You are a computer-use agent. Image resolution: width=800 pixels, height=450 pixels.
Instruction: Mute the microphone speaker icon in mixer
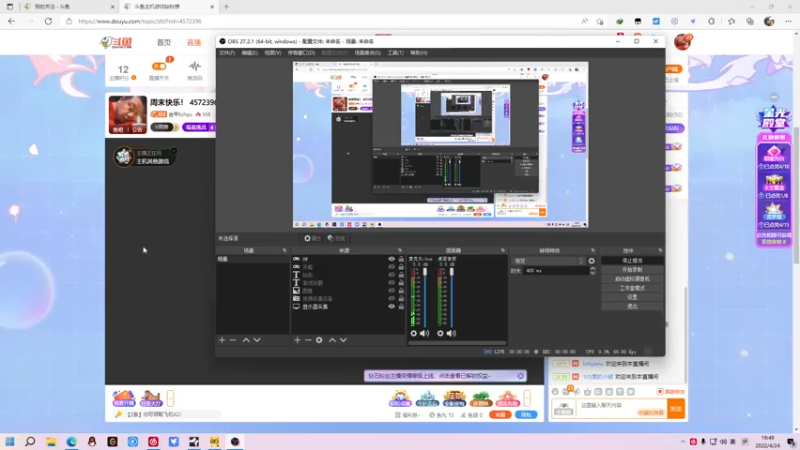coord(424,333)
